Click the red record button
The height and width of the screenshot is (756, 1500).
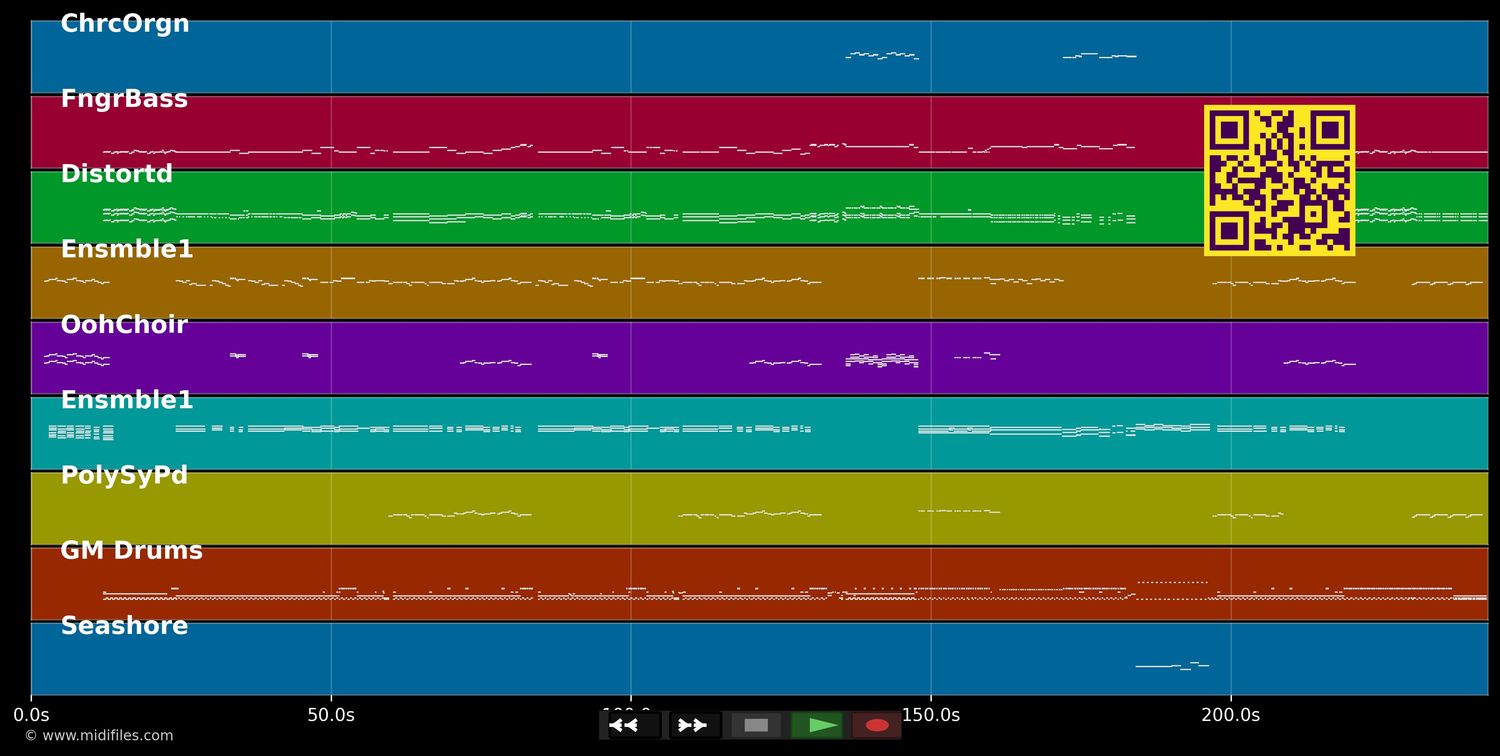click(877, 725)
